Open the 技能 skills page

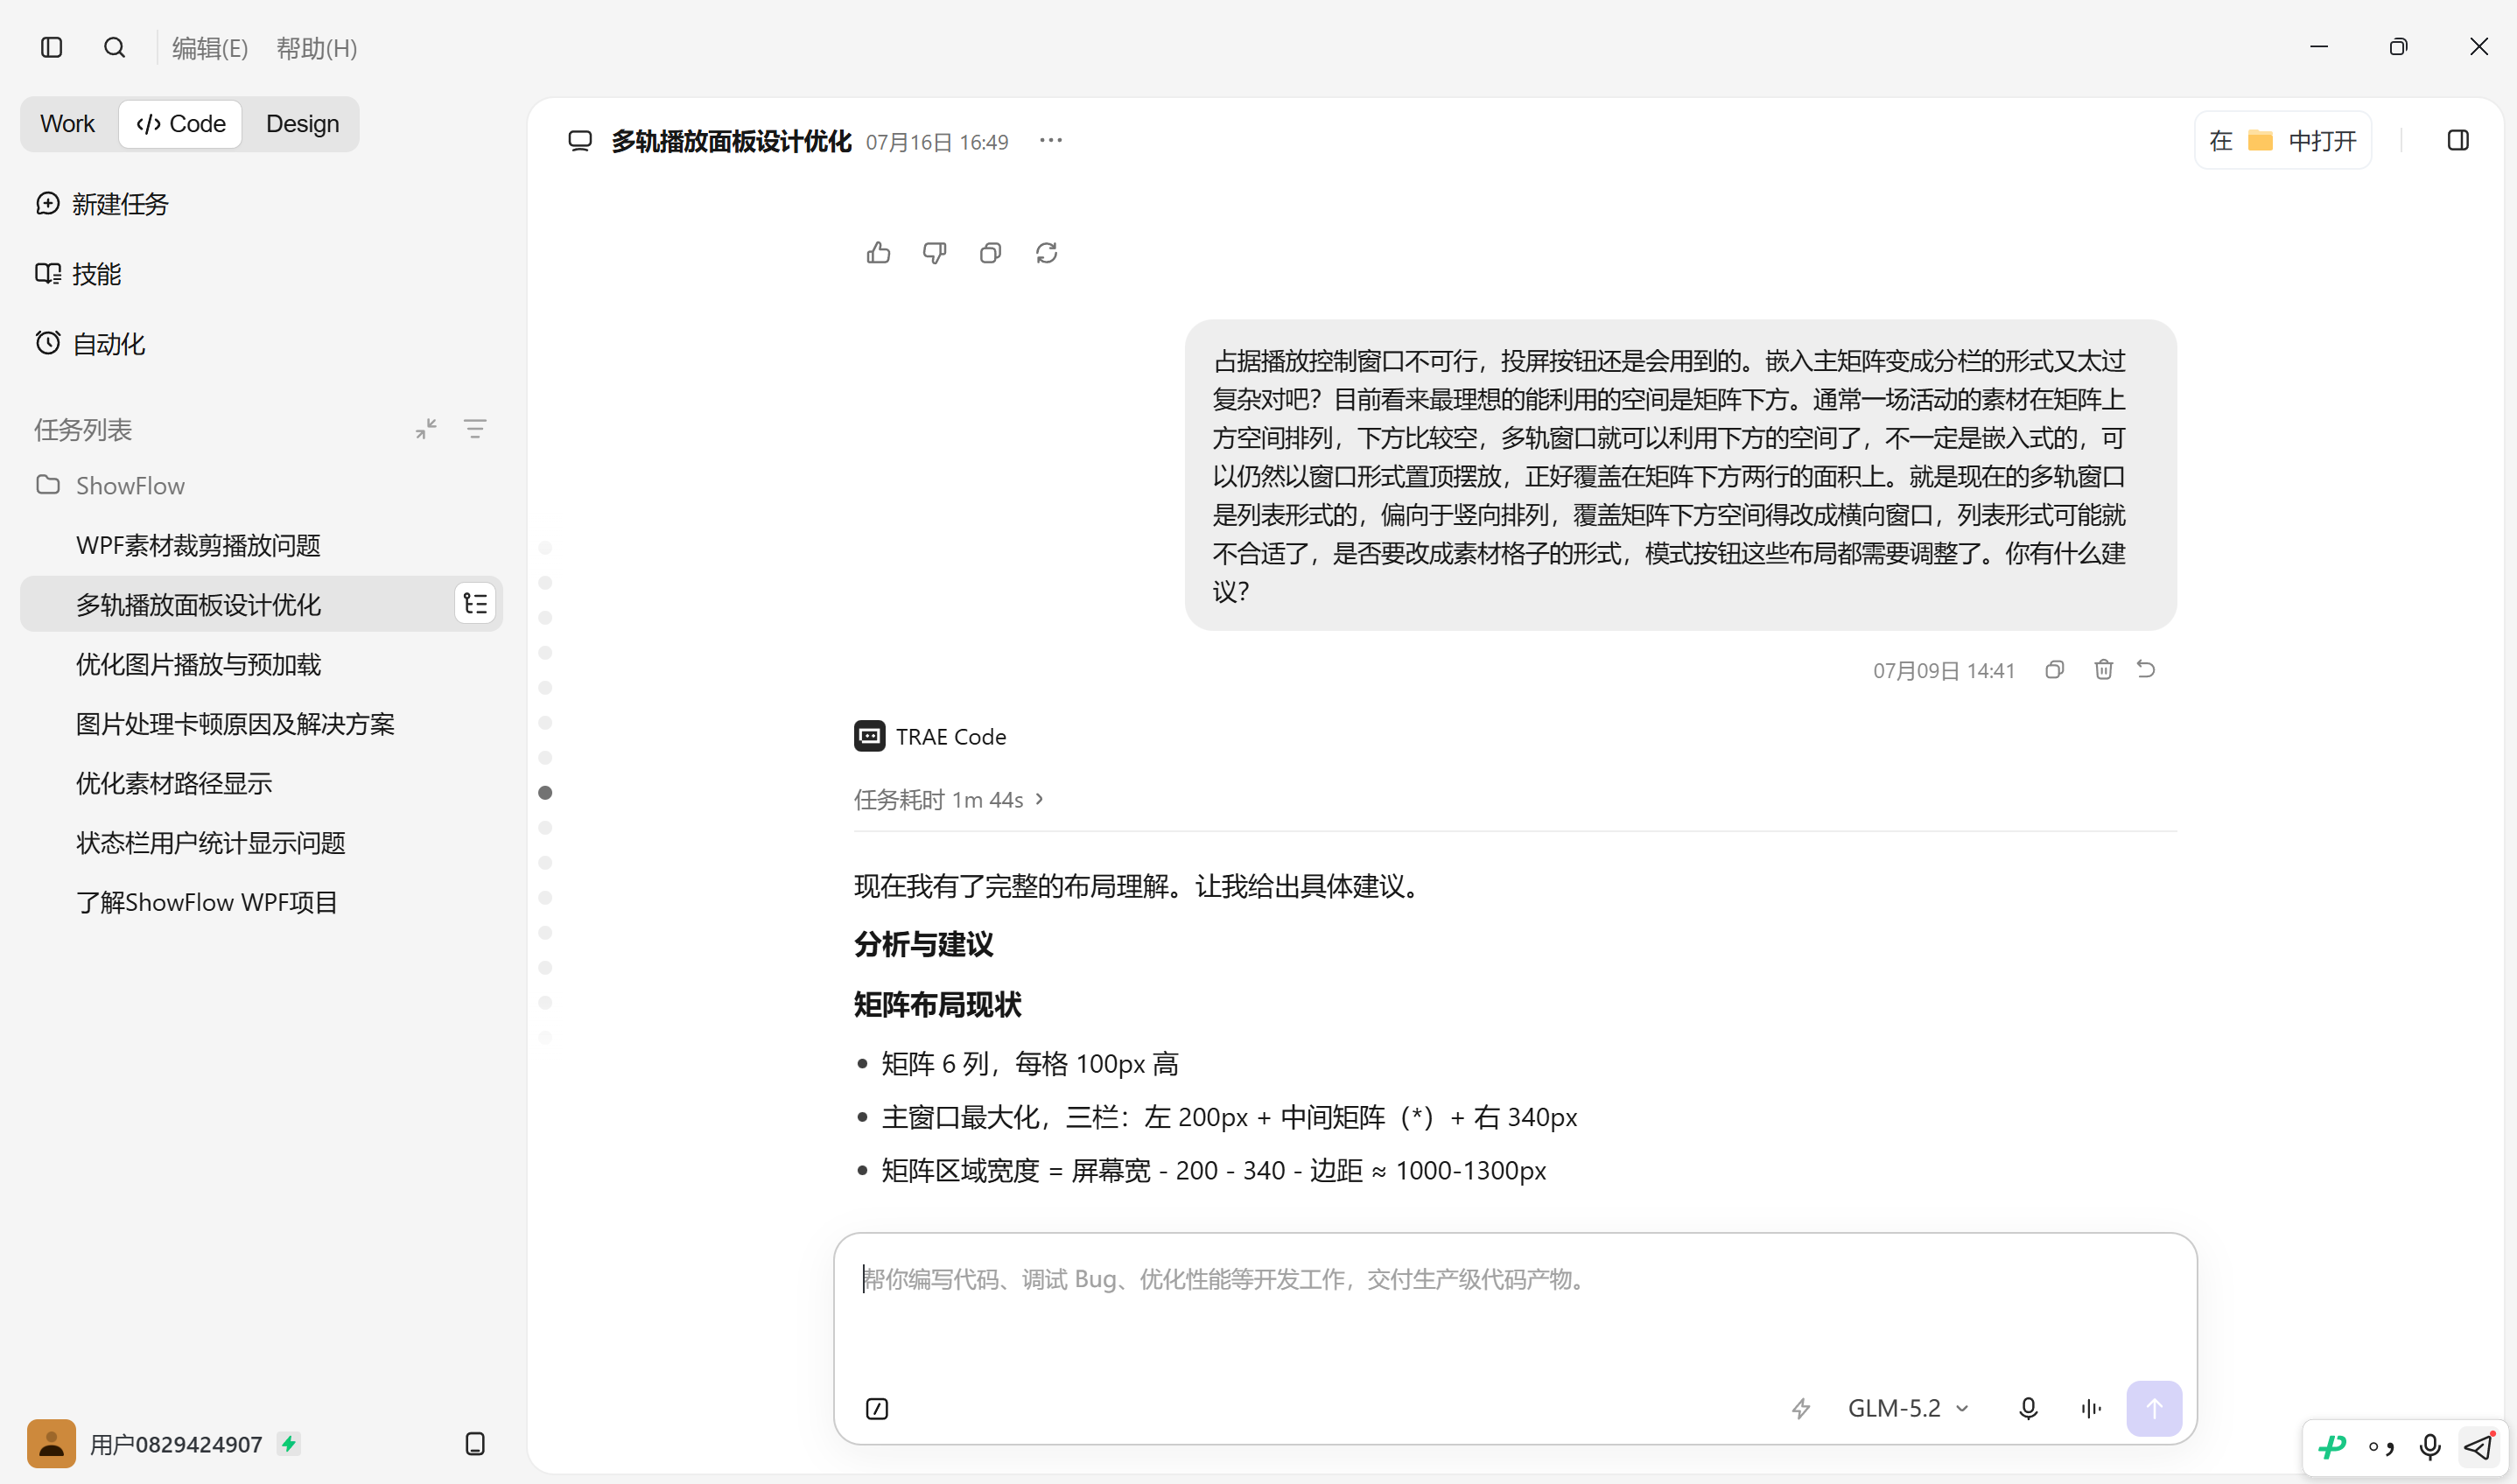(x=78, y=274)
